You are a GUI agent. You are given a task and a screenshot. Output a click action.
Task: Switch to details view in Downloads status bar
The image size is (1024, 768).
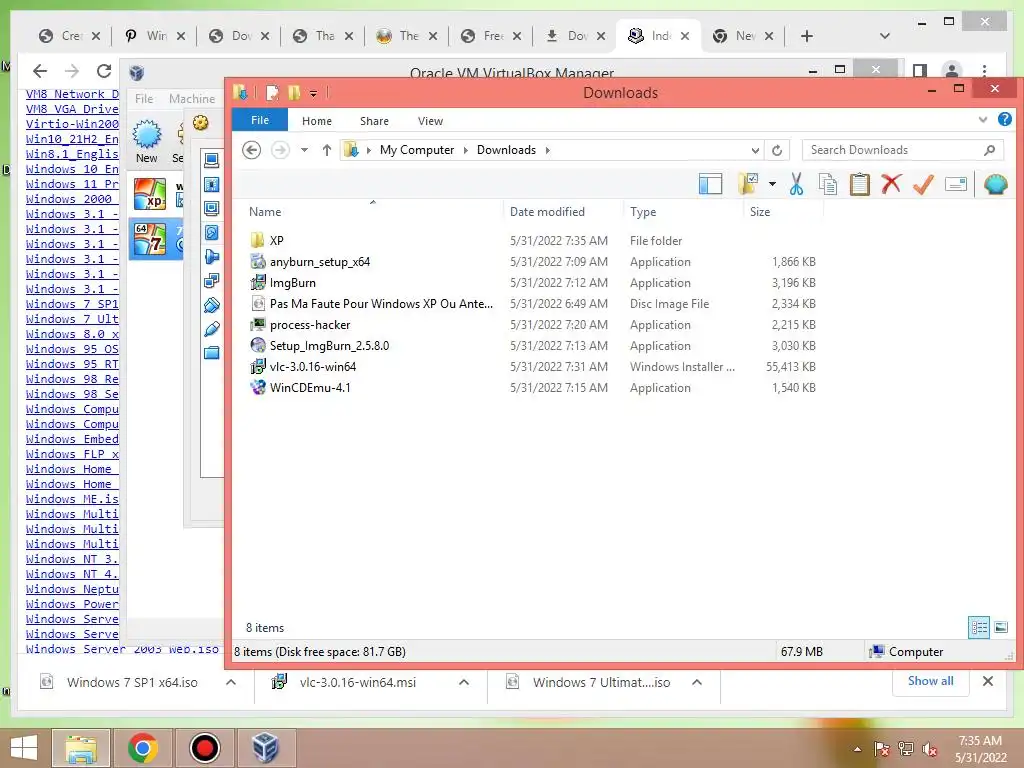point(979,628)
